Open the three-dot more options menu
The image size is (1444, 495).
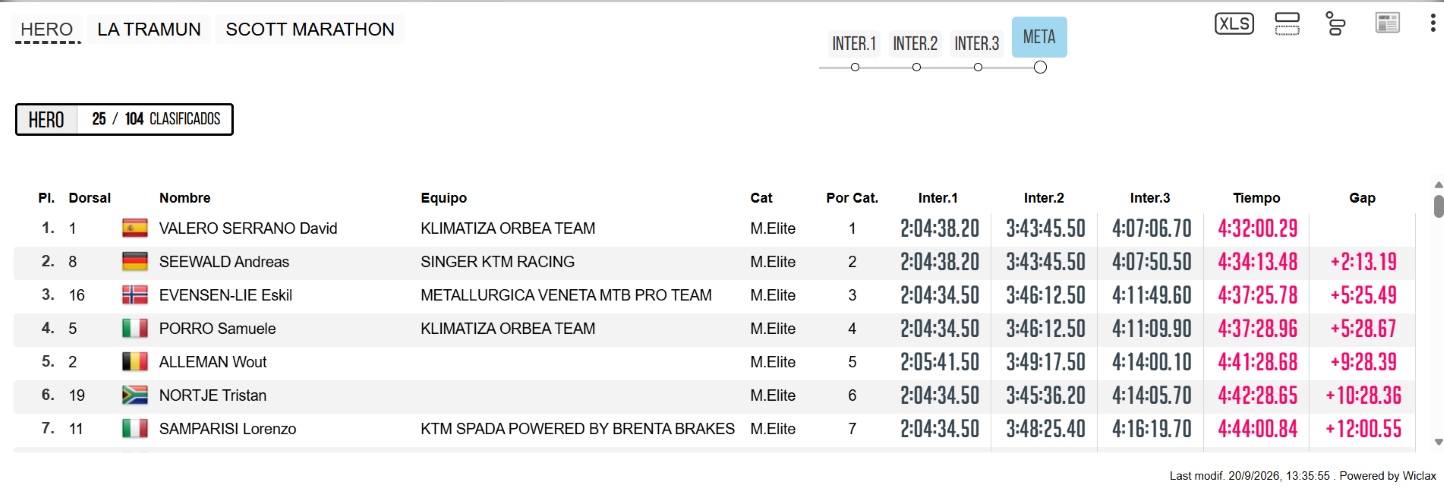[1433, 24]
